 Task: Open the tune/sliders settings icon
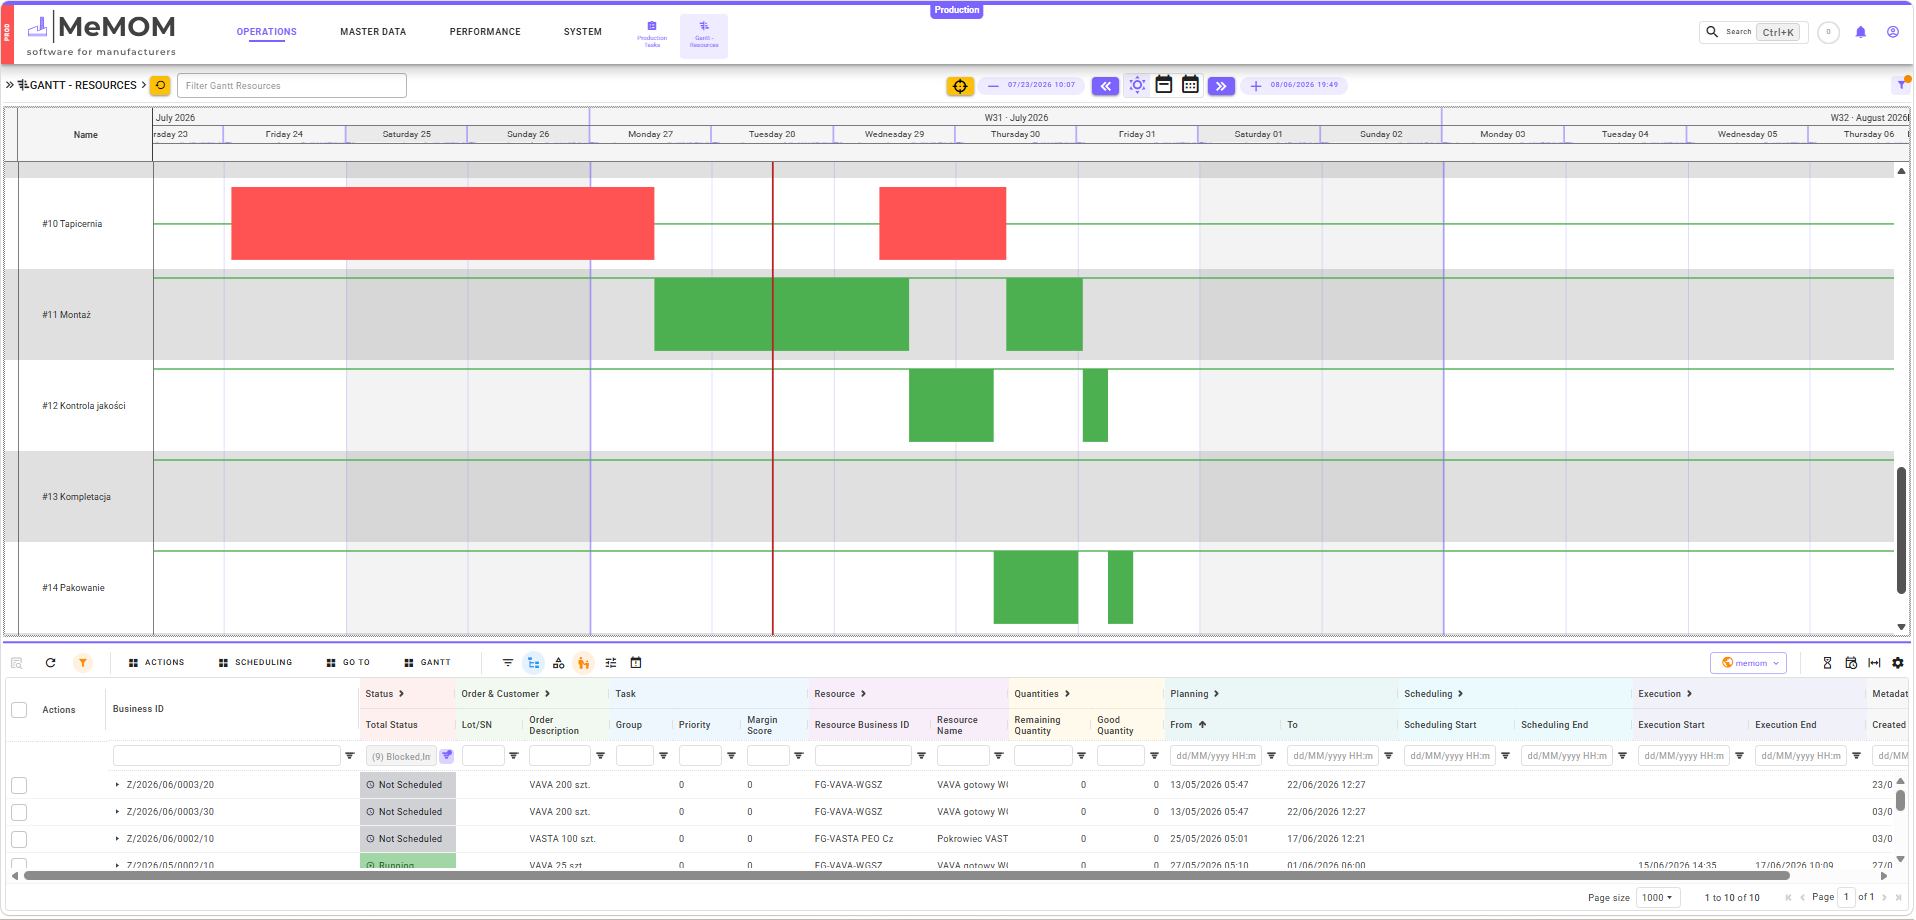[611, 663]
